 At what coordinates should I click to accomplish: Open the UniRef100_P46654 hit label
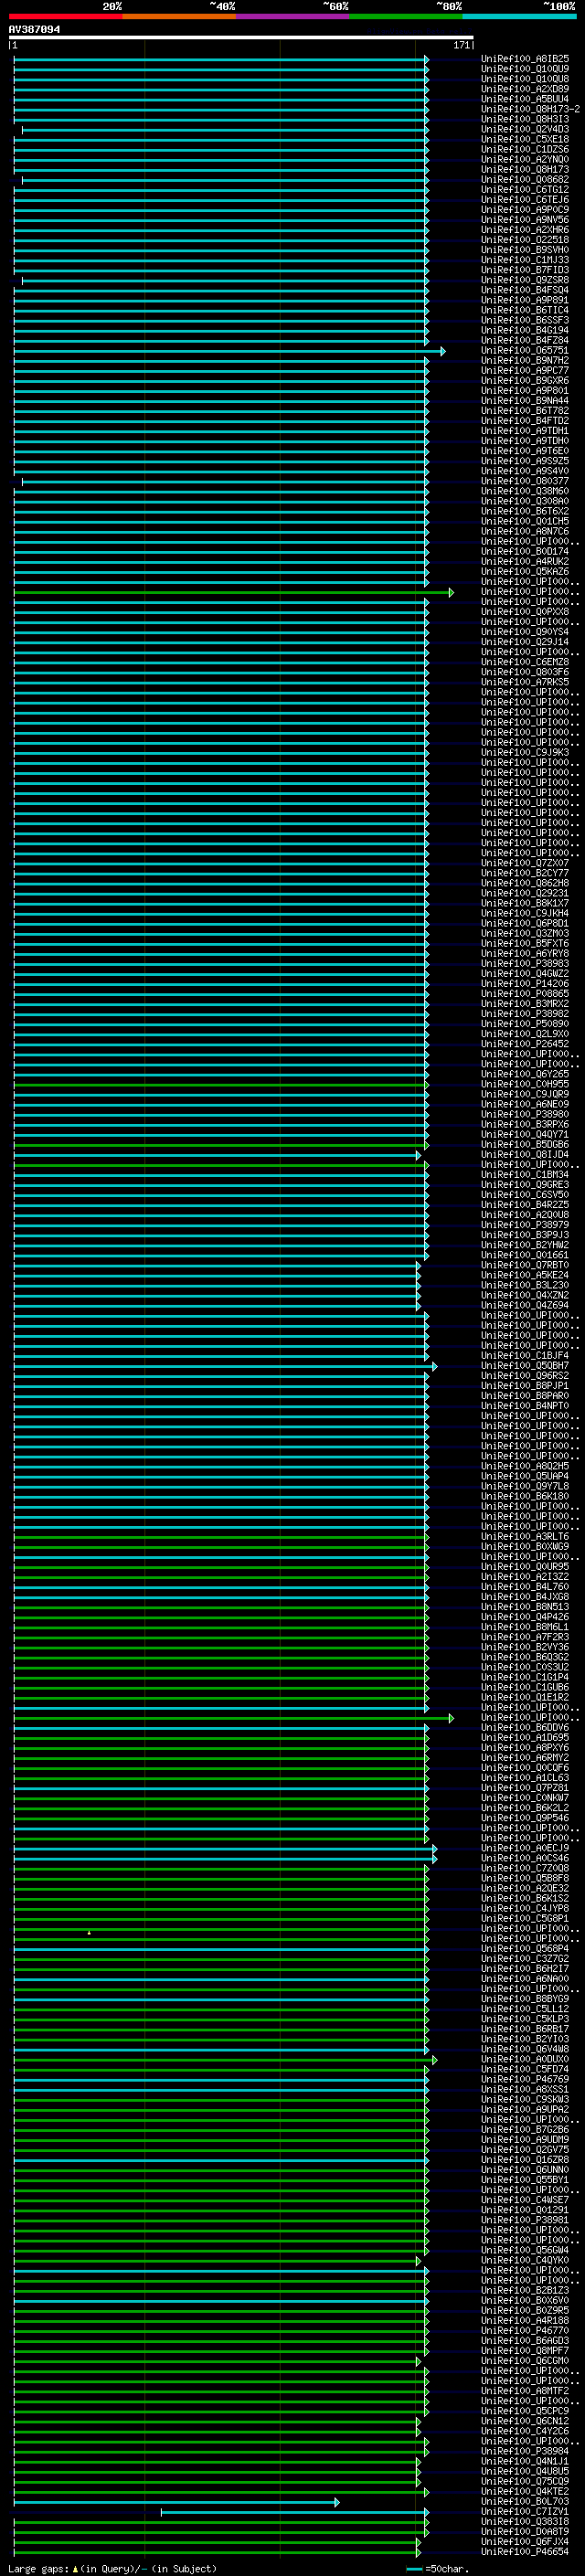(525, 2552)
